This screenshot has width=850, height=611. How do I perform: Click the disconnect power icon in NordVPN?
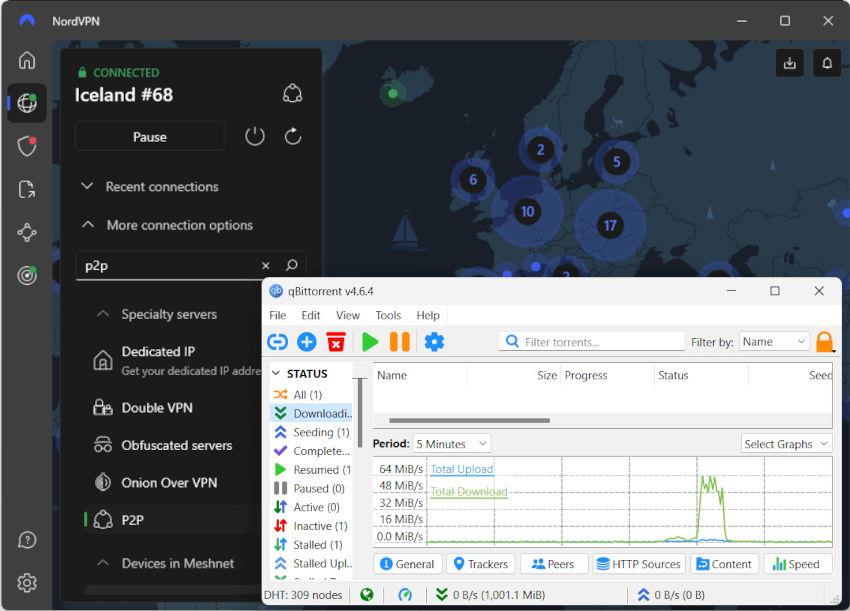[x=255, y=136]
